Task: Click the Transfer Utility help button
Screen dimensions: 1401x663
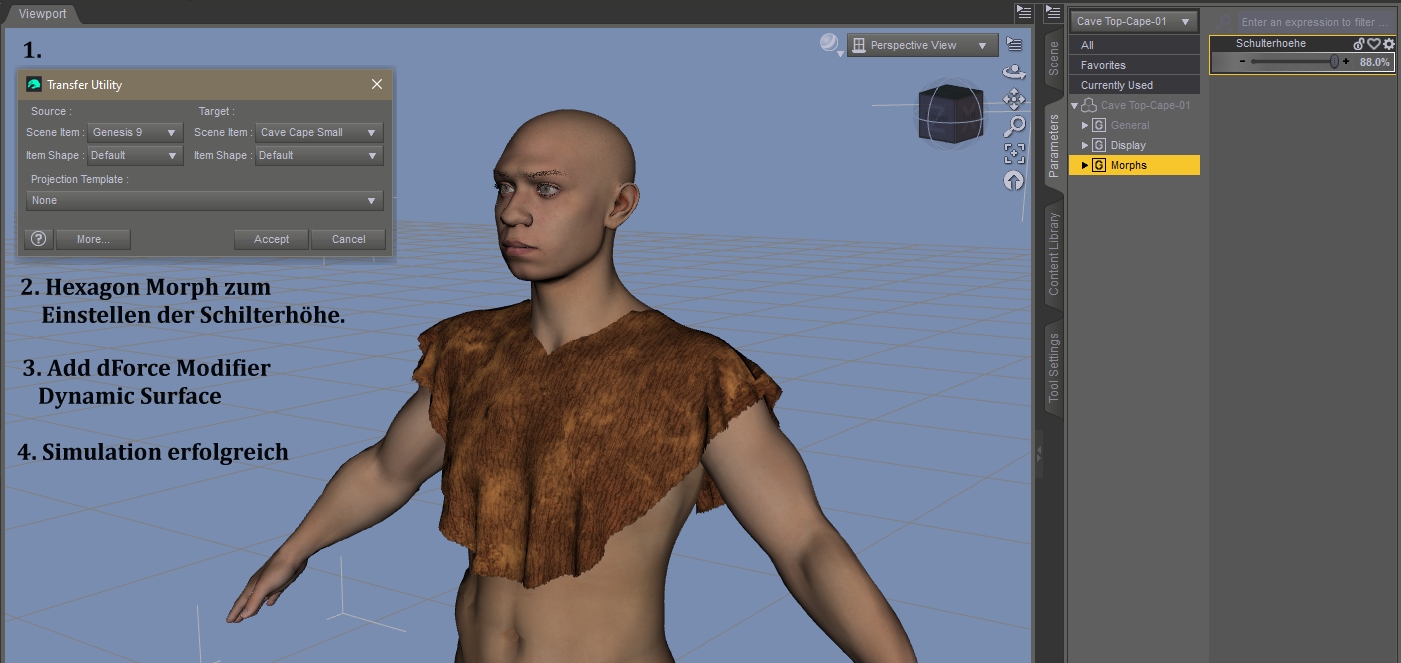Action: pyautogui.click(x=38, y=239)
